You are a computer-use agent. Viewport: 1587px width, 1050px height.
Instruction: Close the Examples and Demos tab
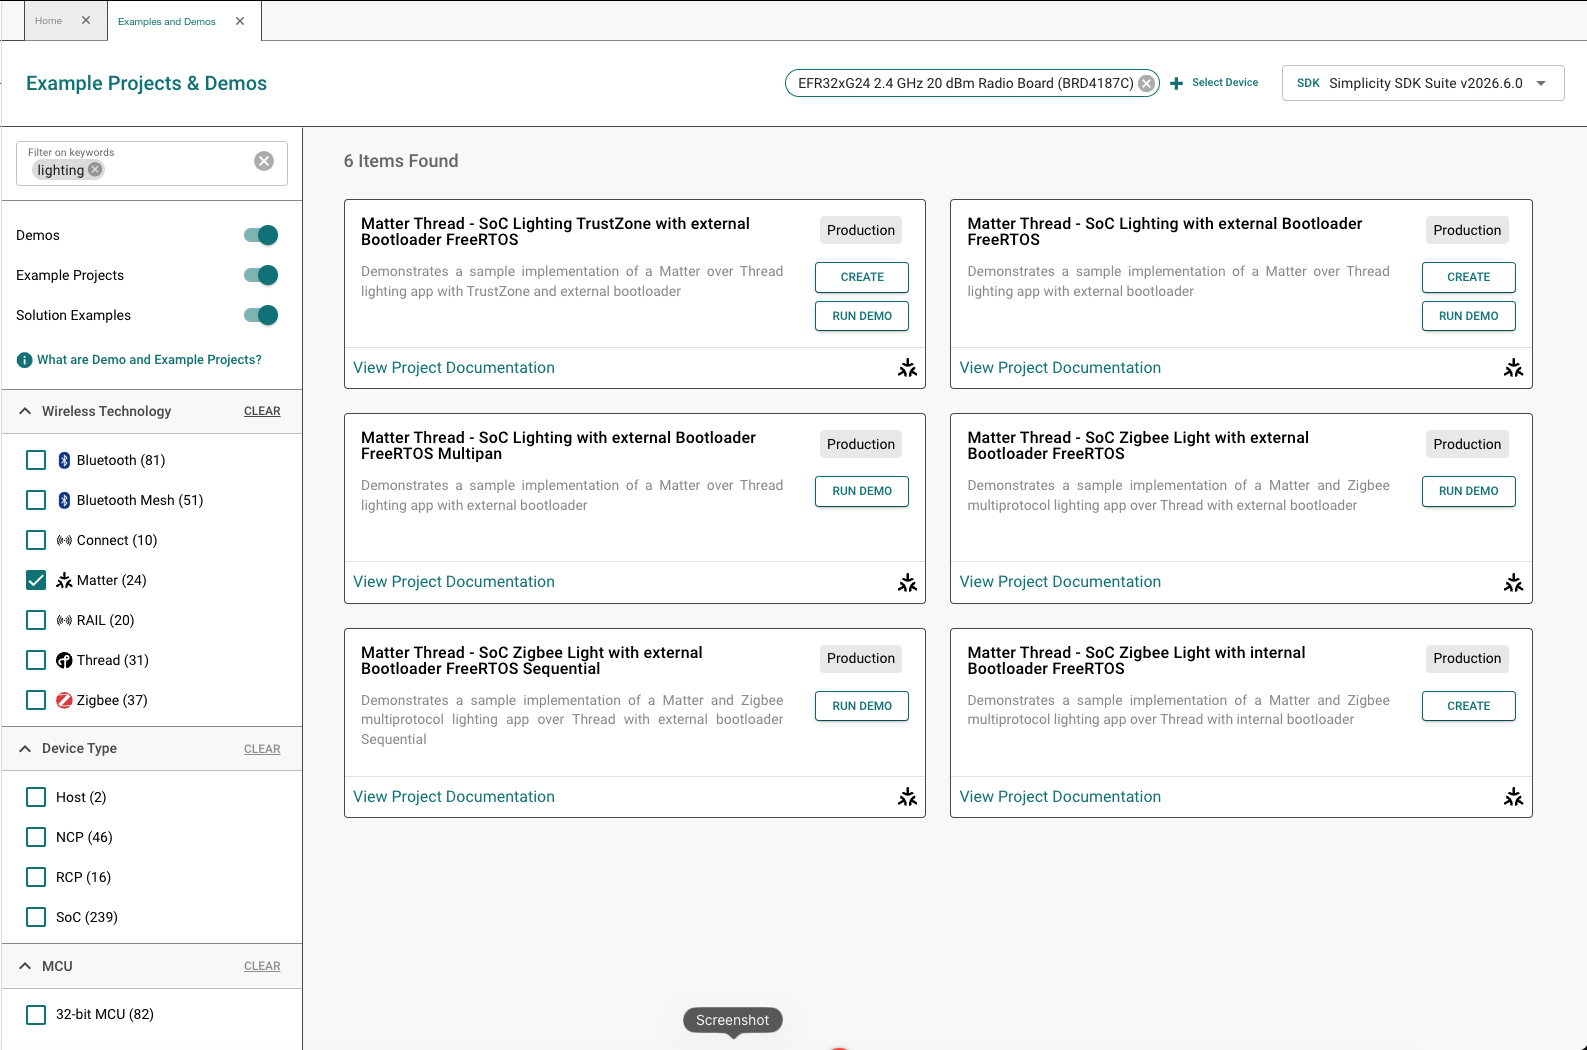click(x=240, y=21)
